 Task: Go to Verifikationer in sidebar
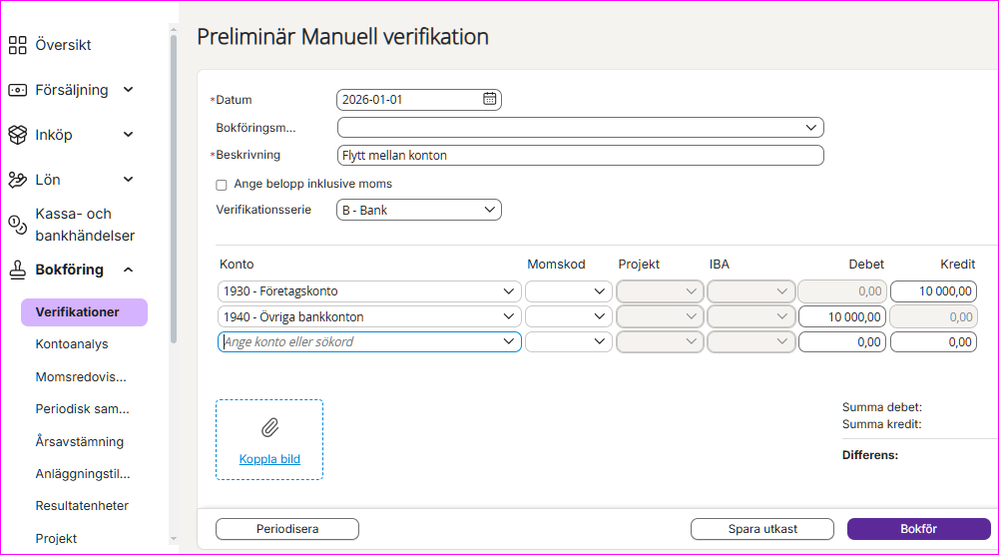(84, 312)
